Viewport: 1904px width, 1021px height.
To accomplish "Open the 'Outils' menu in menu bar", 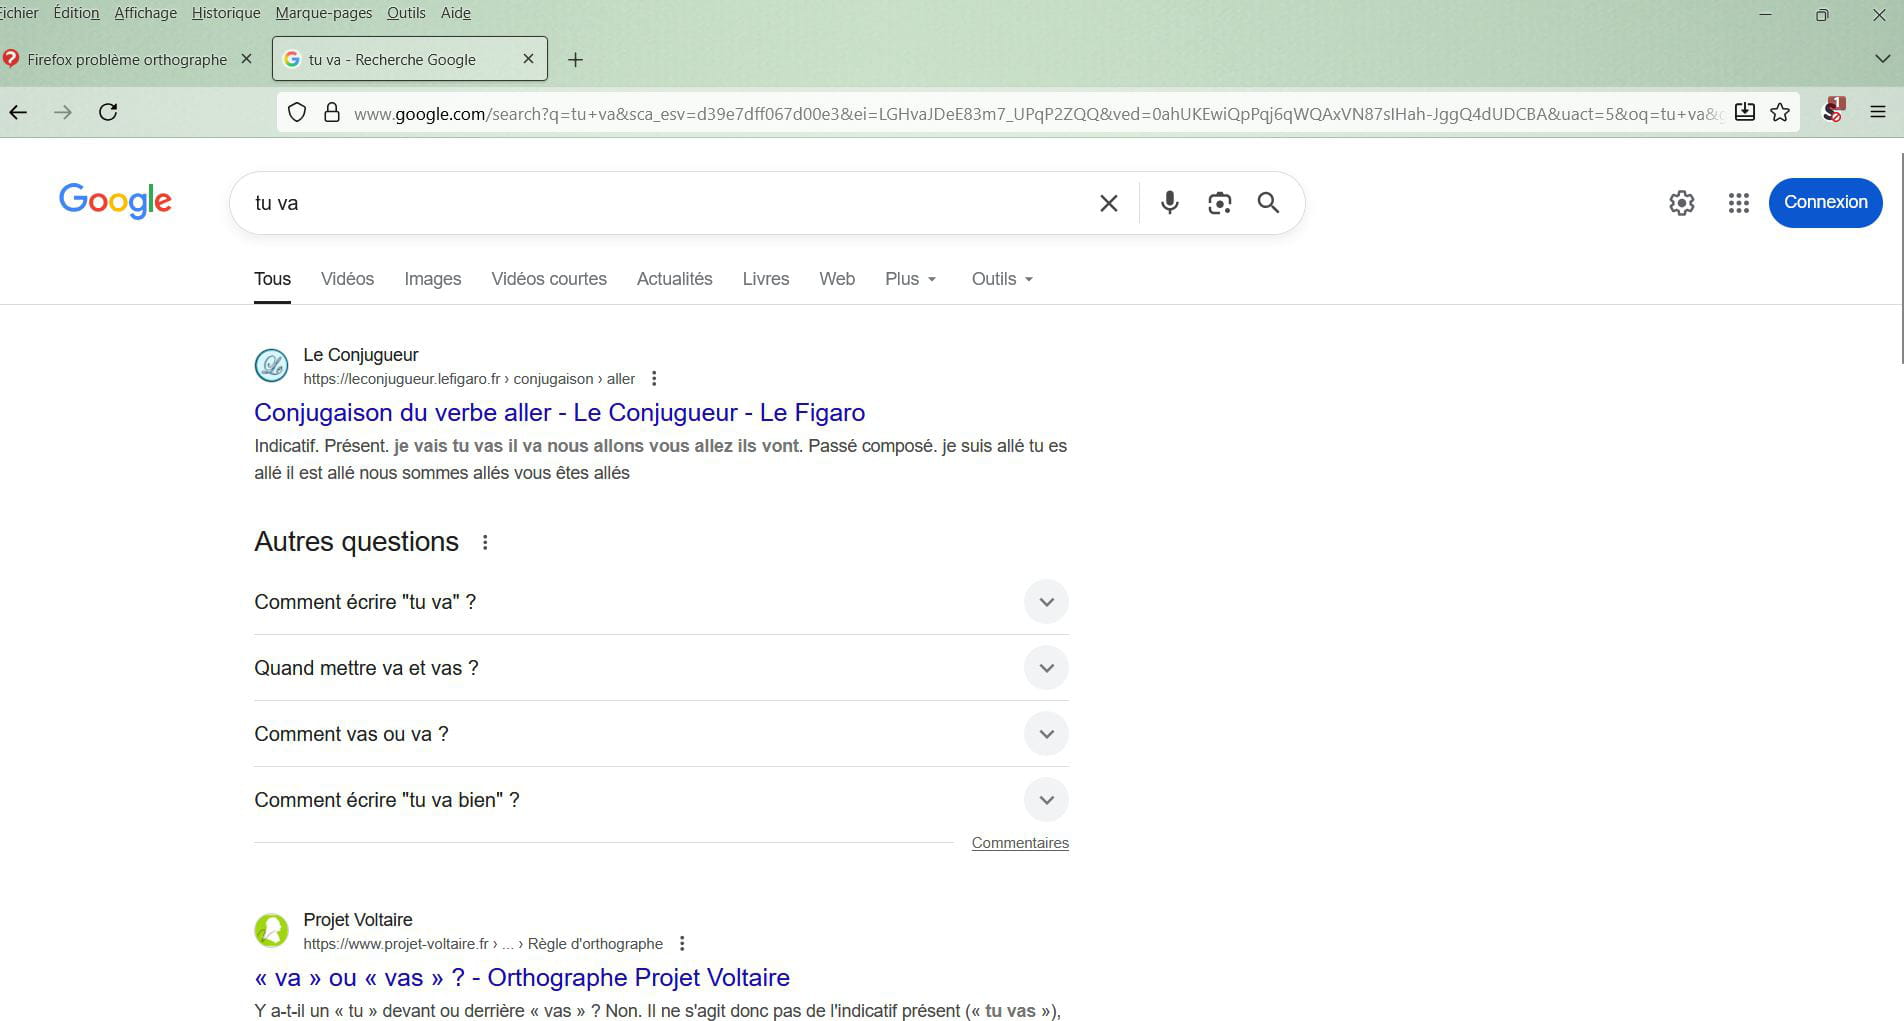I will 406,13.
